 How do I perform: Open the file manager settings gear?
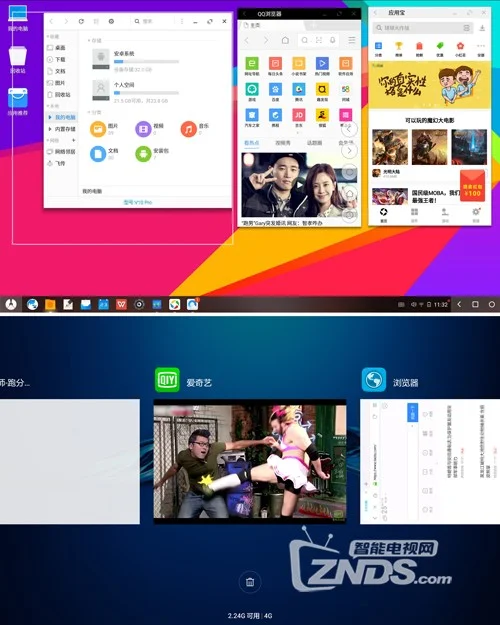click(111, 21)
